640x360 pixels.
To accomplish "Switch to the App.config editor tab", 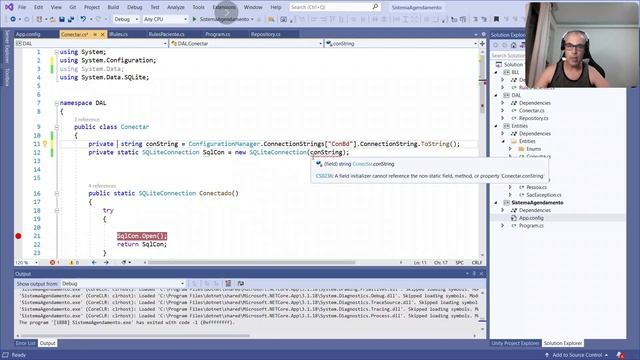I will click(28, 34).
